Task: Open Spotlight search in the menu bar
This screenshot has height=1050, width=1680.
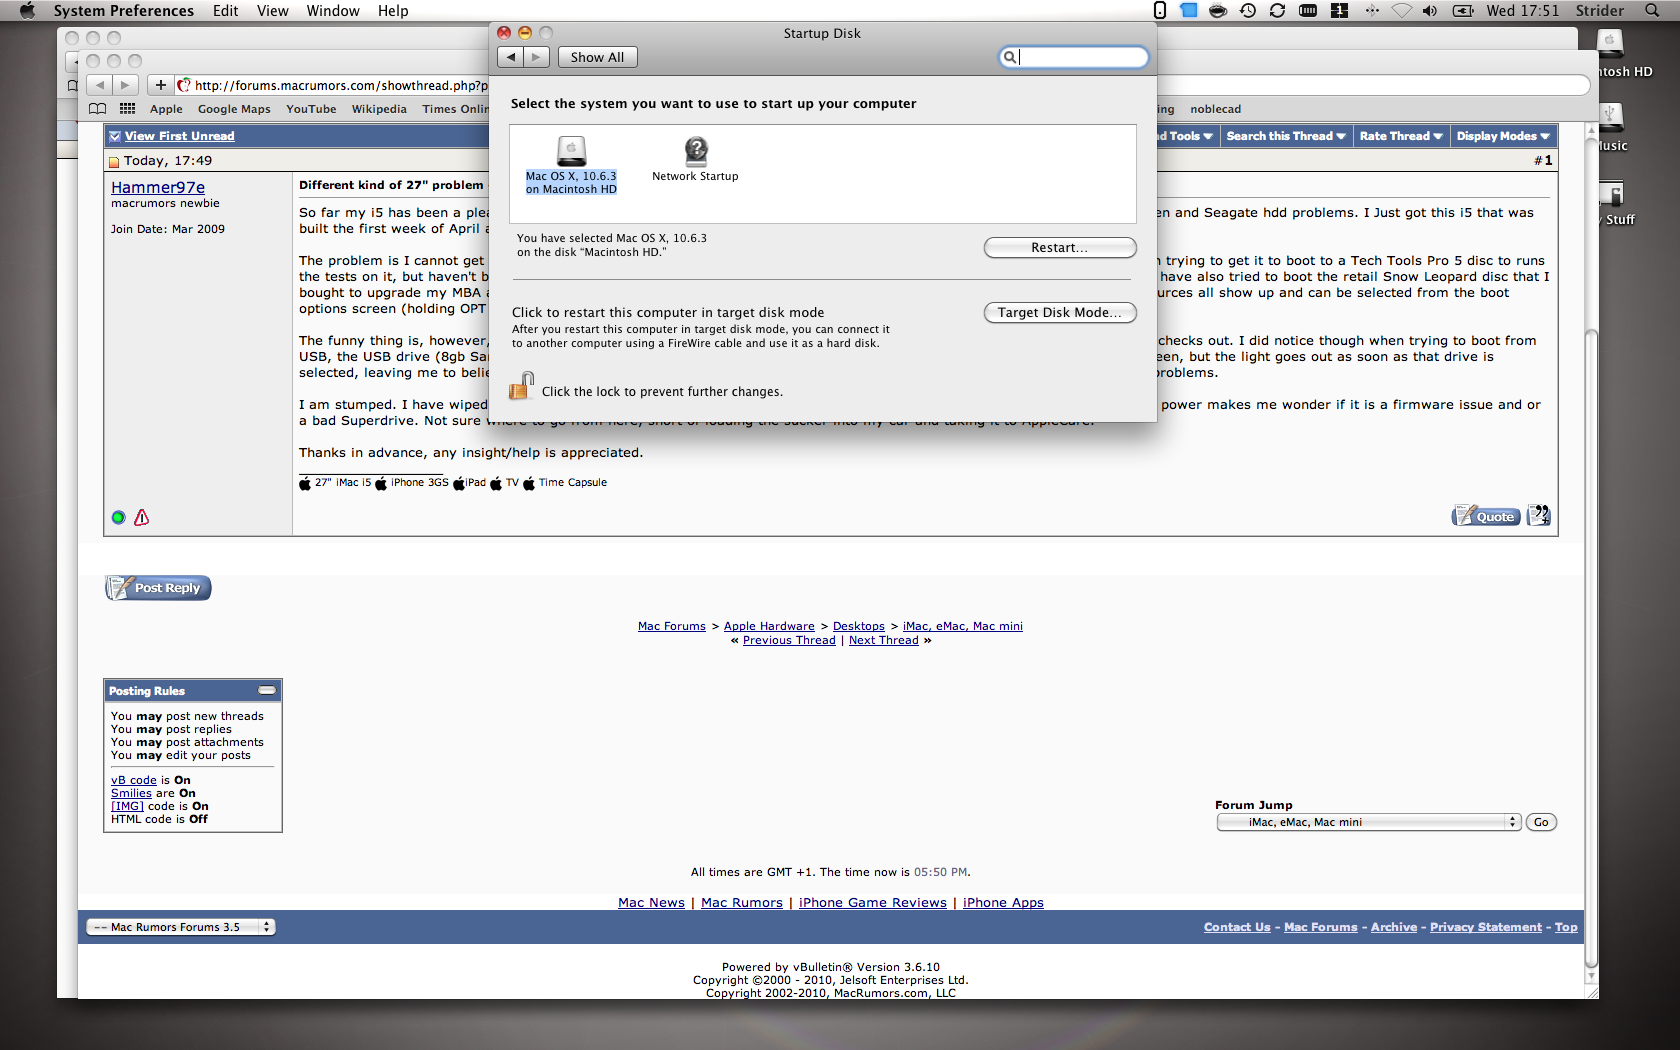Action: tap(1651, 11)
